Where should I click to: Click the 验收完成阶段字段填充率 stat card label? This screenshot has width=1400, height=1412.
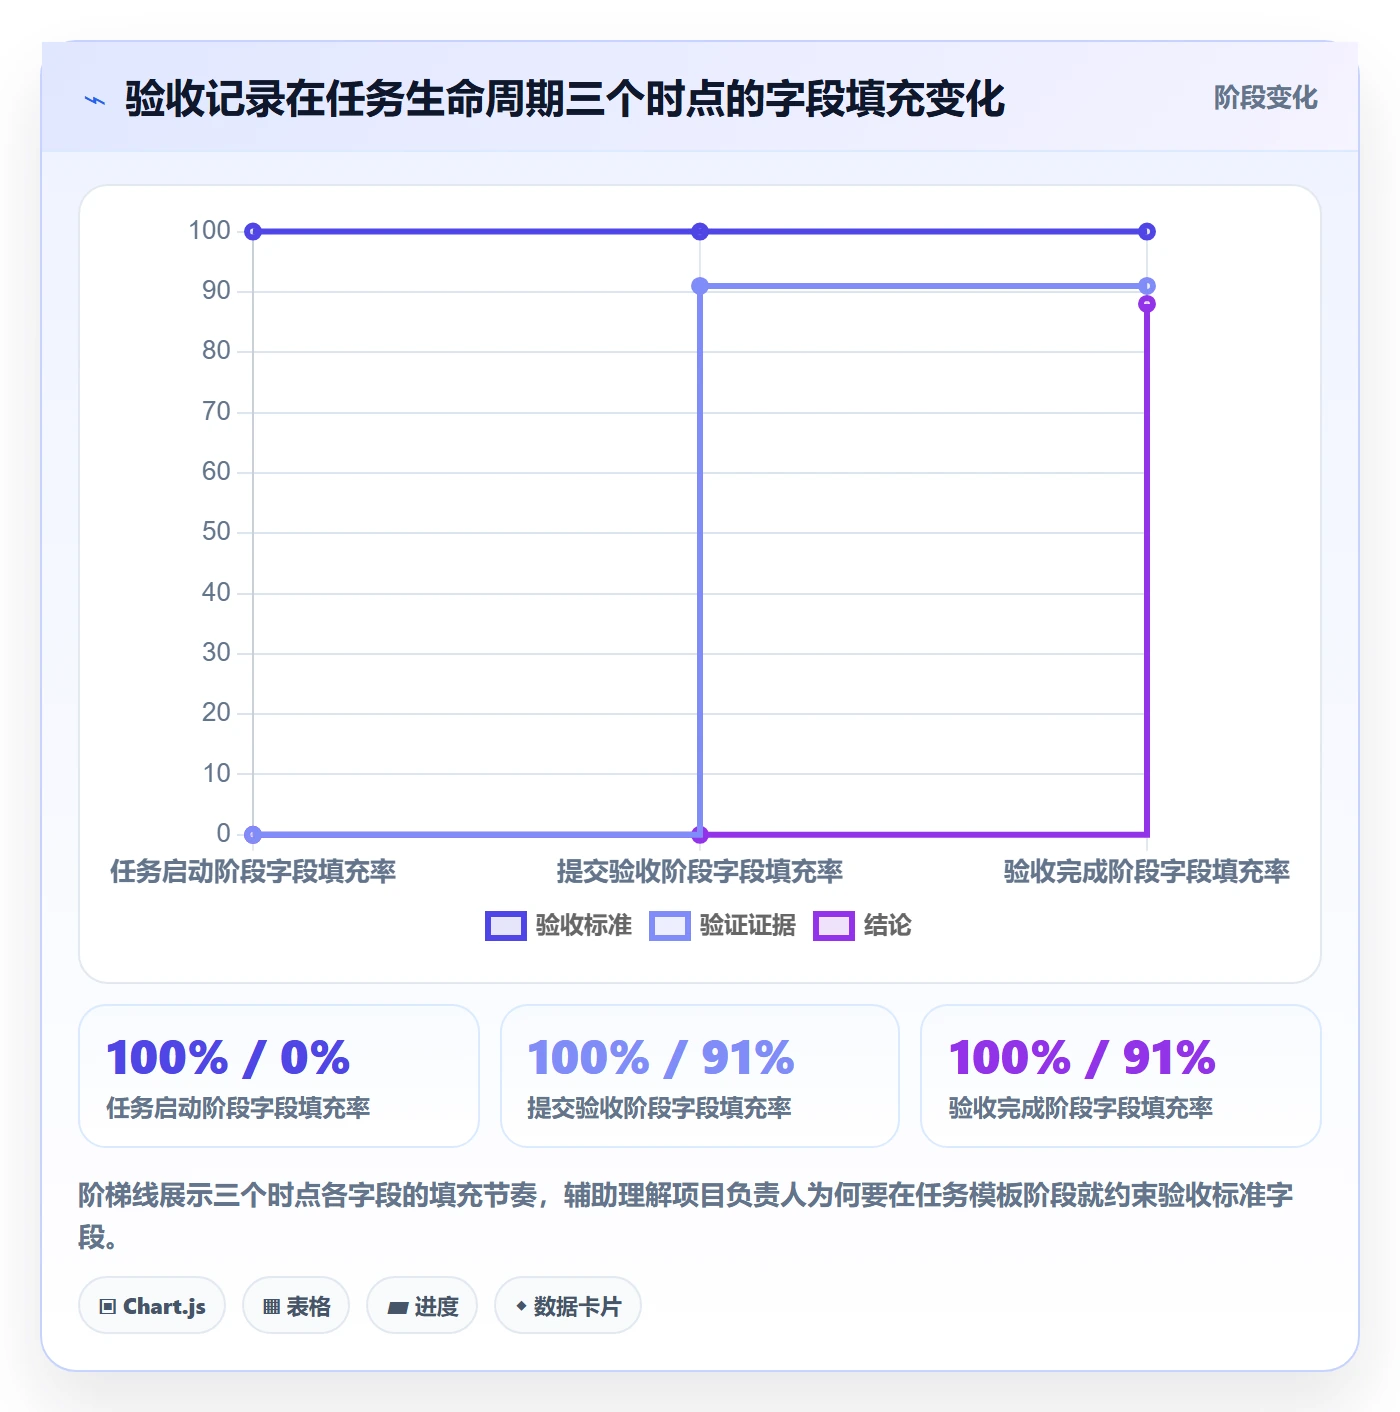pos(1080,1108)
